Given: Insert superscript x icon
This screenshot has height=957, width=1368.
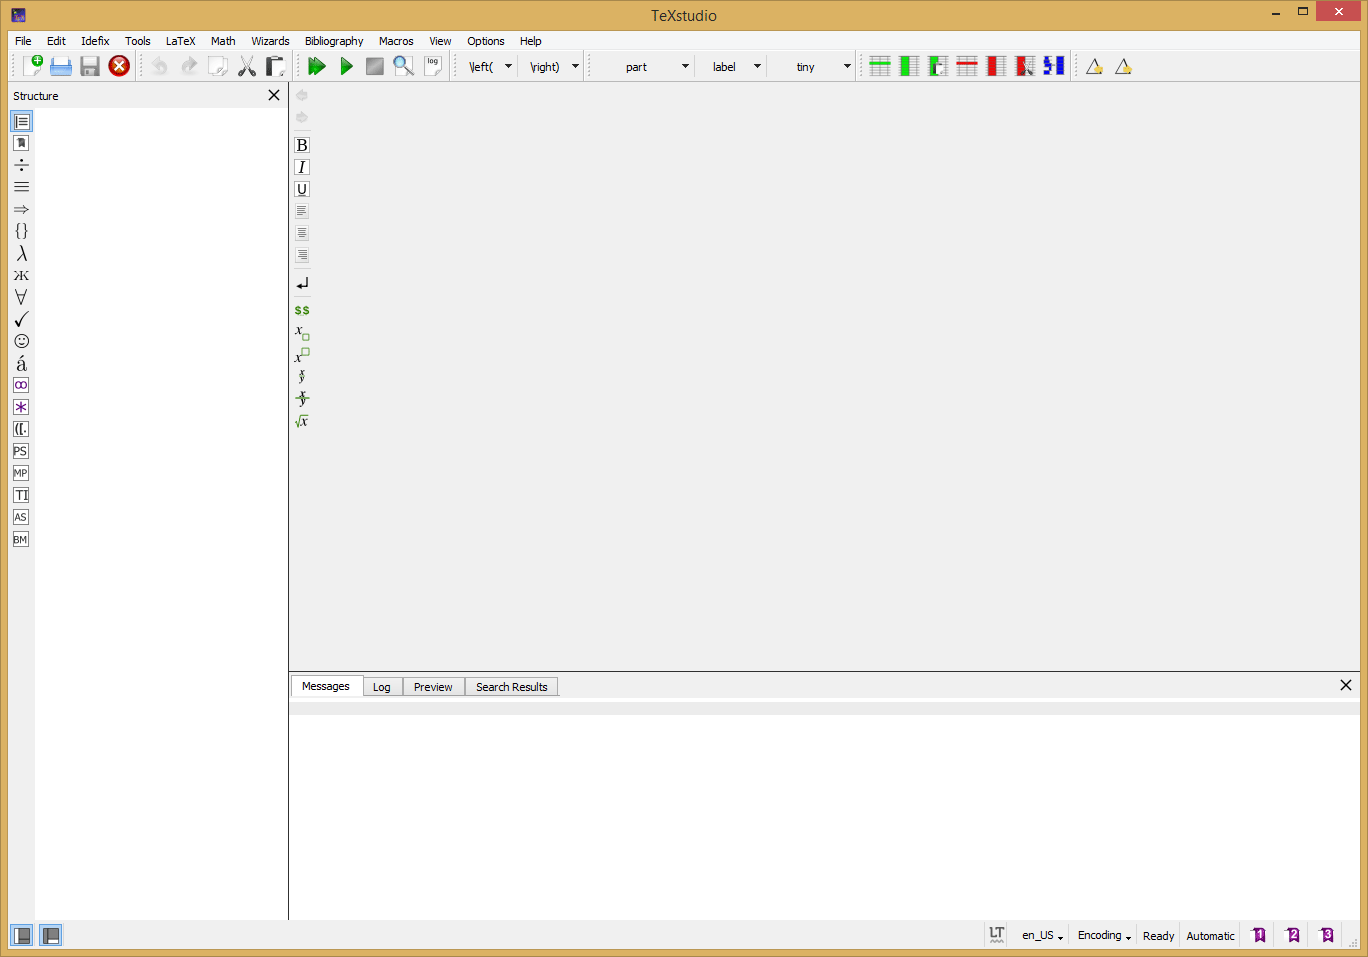Looking at the screenshot, I should coord(302,354).
